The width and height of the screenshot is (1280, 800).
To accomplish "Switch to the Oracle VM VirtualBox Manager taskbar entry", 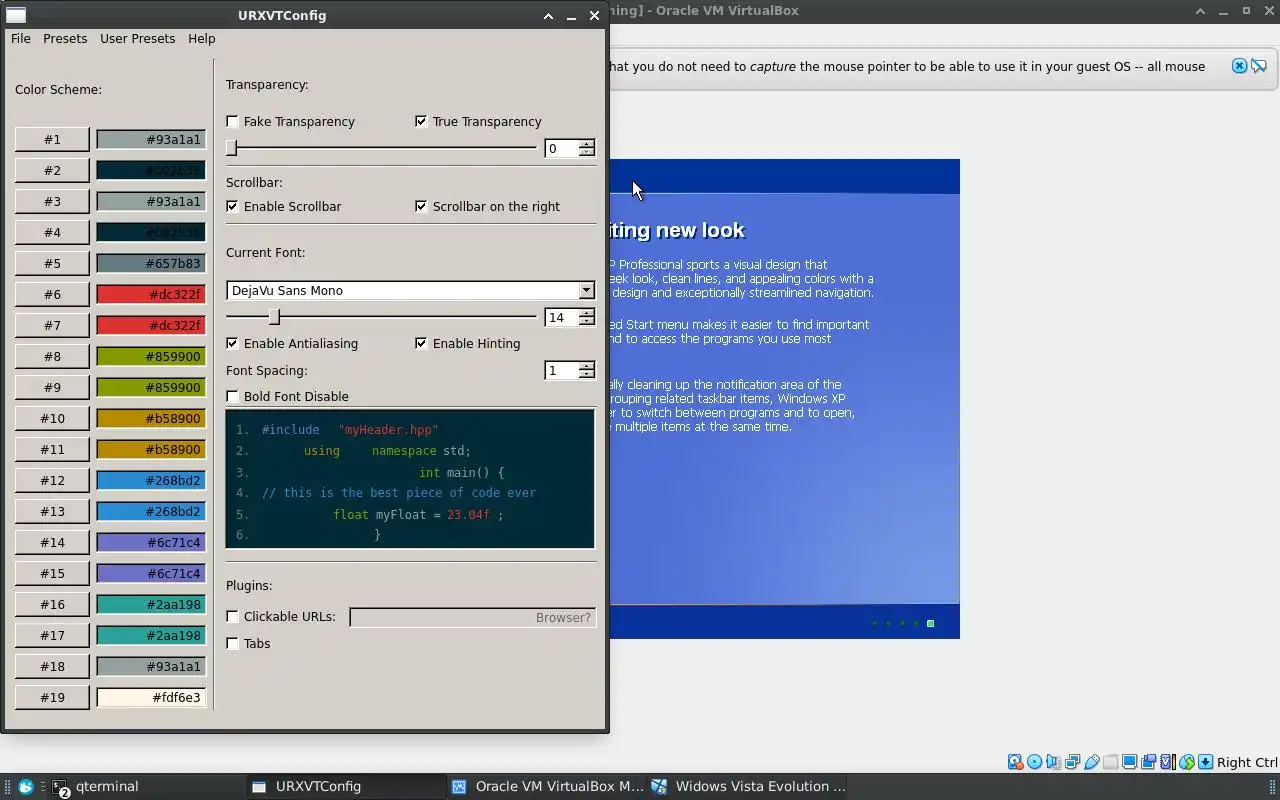I will (548, 787).
